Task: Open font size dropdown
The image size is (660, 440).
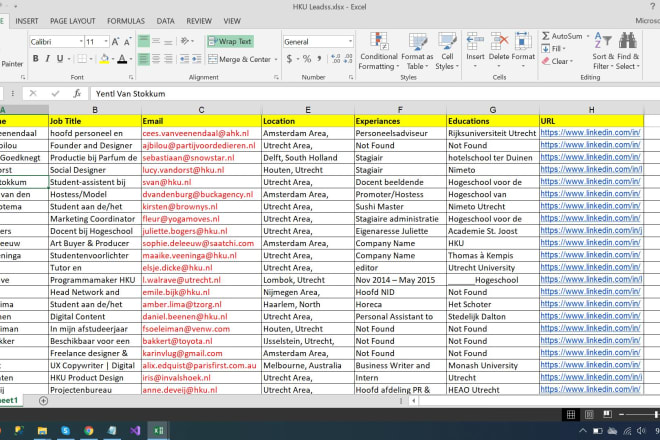Action: tap(106, 41)
